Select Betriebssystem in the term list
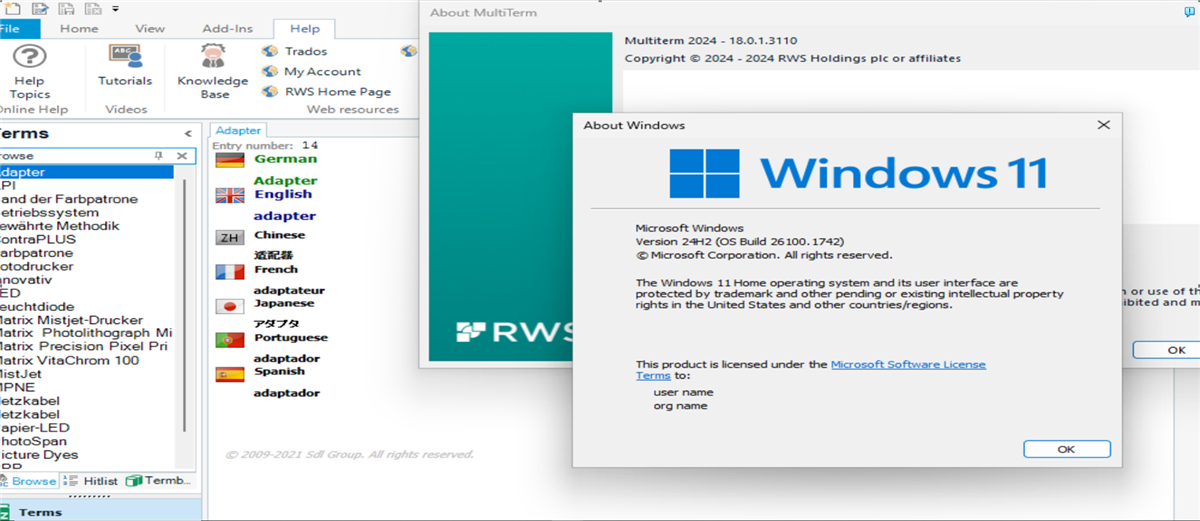 click(50, 212)
